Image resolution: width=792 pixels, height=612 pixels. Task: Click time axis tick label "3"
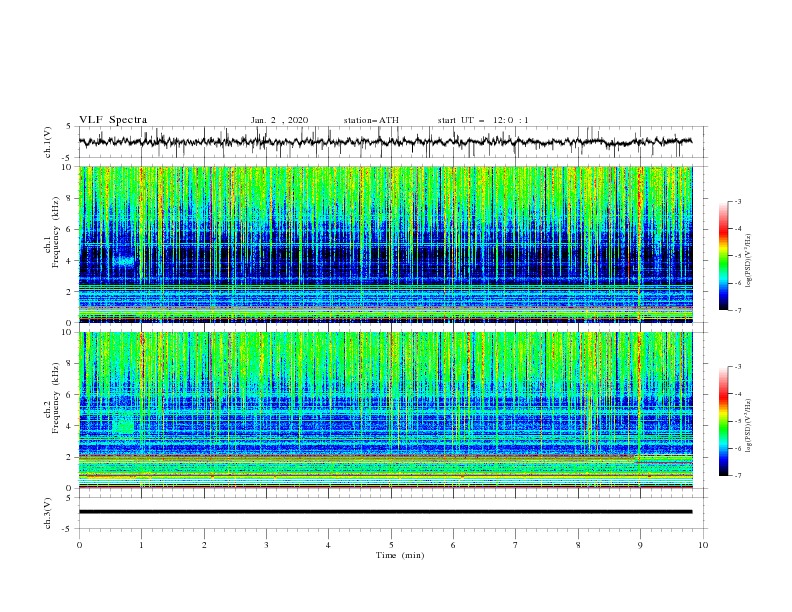(266, 545)
